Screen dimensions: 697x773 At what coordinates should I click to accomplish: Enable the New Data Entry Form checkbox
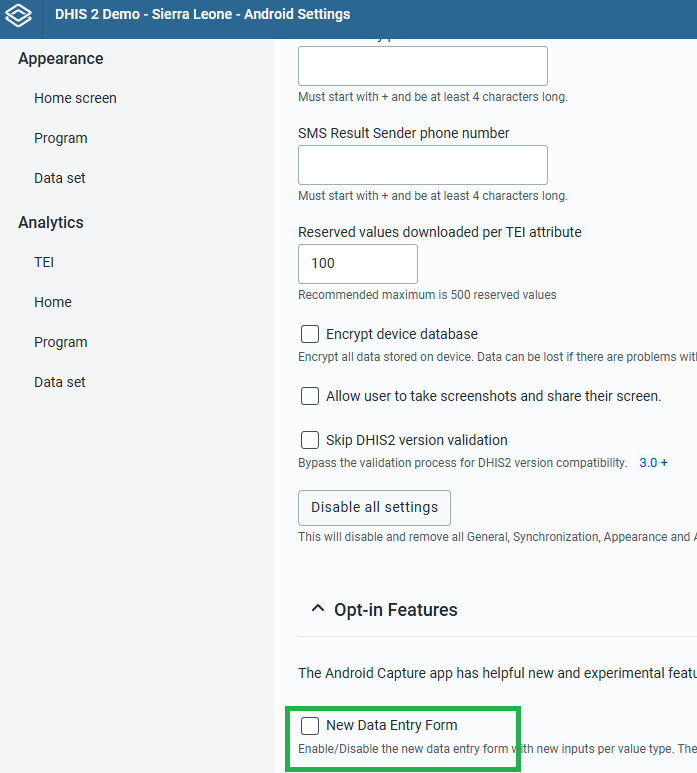[x=310, y=725]
